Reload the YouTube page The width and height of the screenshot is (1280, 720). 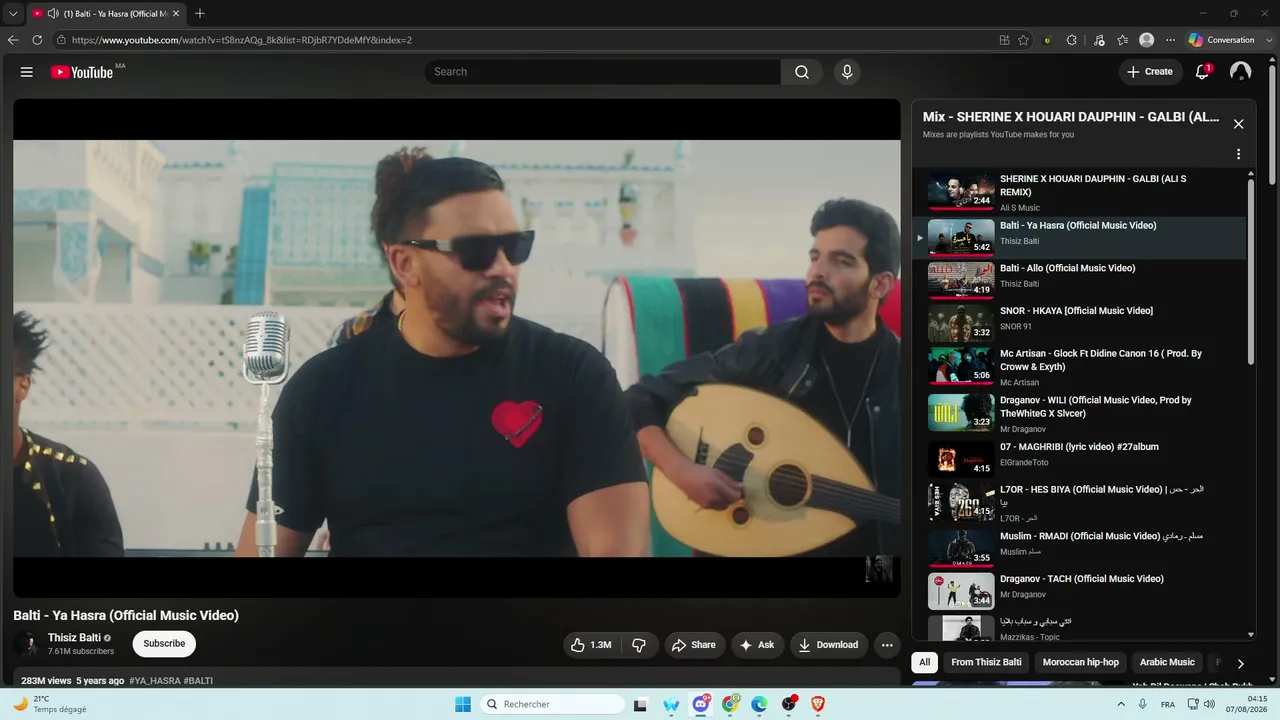click(37, 40)
